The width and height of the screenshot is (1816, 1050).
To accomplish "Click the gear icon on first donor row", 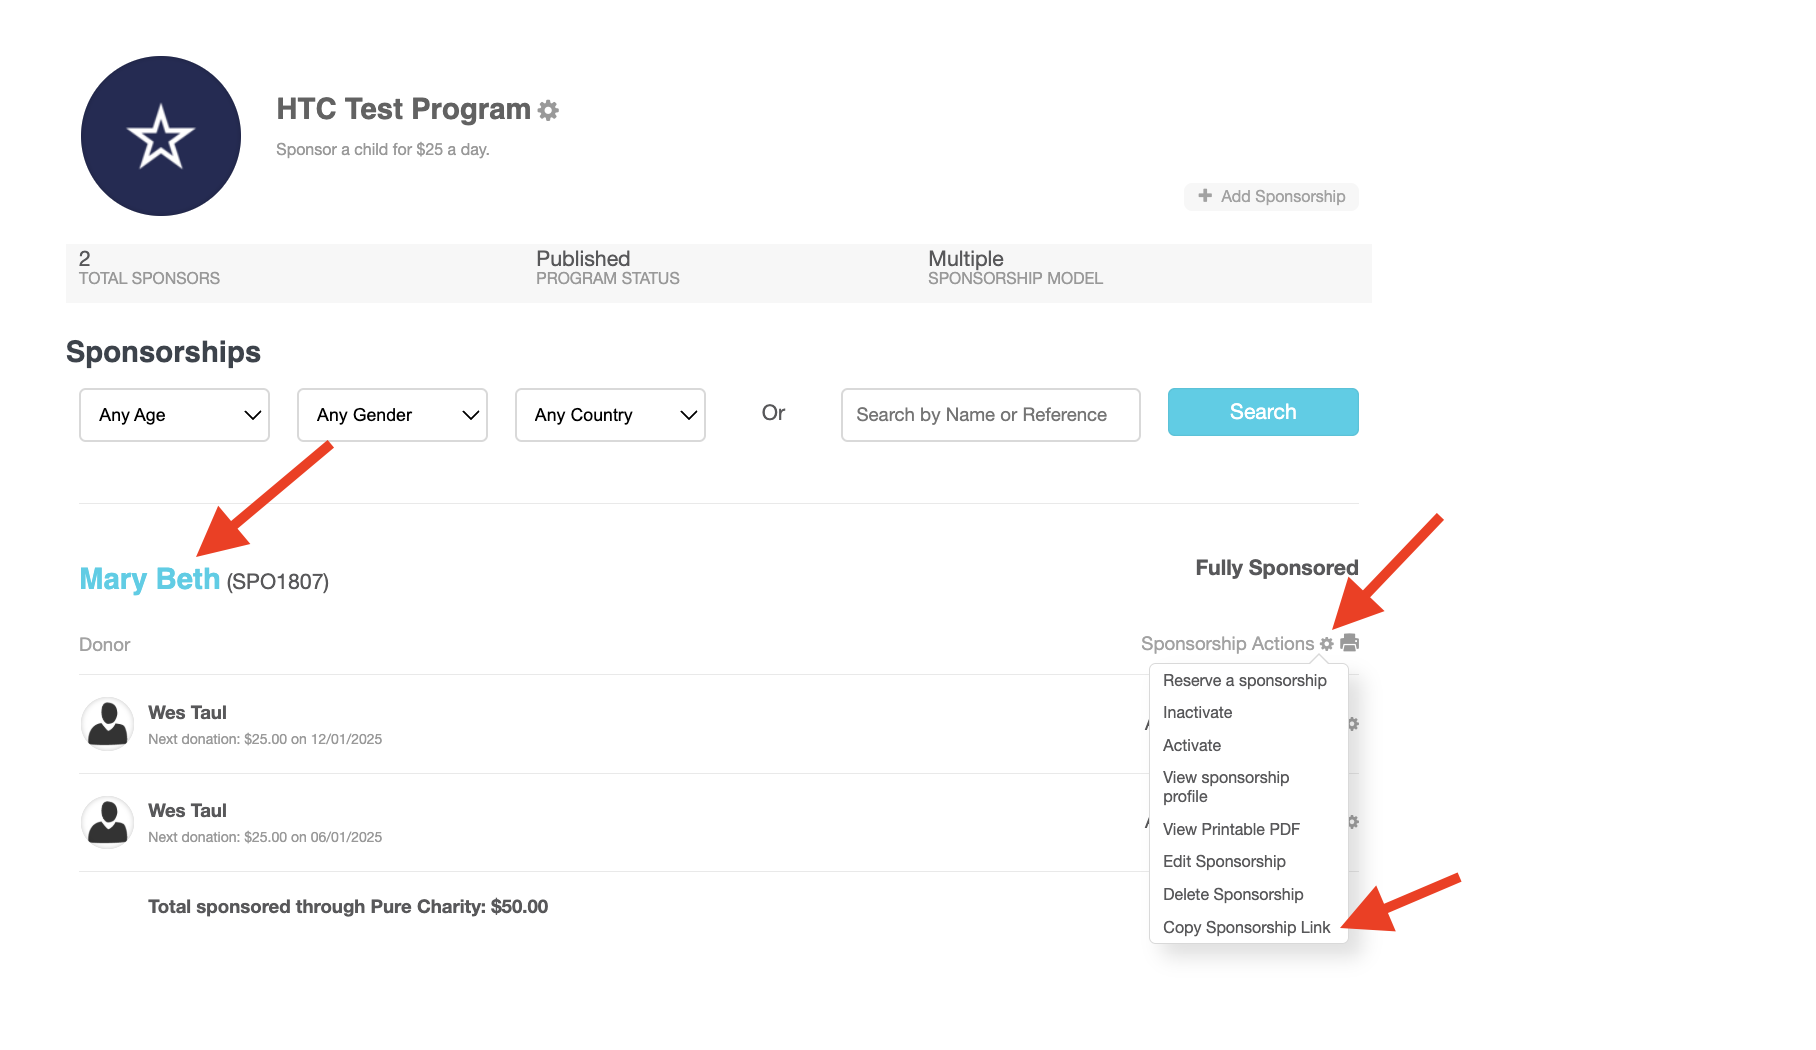I will pyautogui.click(x=1353, y=723).
